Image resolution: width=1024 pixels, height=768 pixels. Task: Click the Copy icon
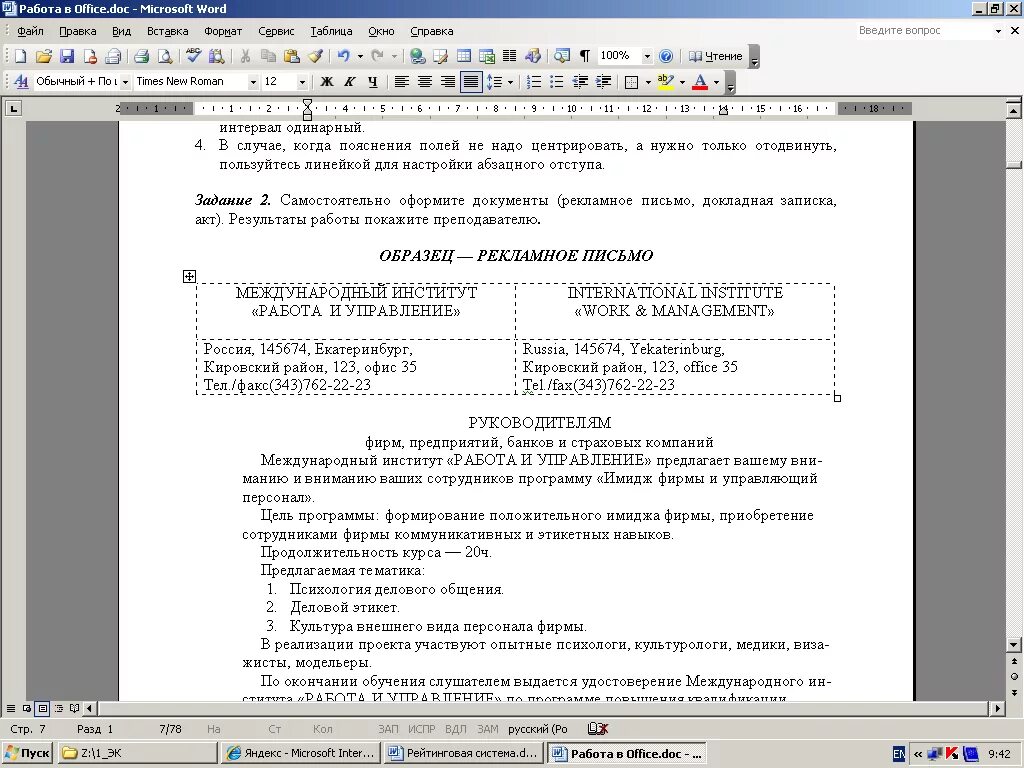click(268, 56)
